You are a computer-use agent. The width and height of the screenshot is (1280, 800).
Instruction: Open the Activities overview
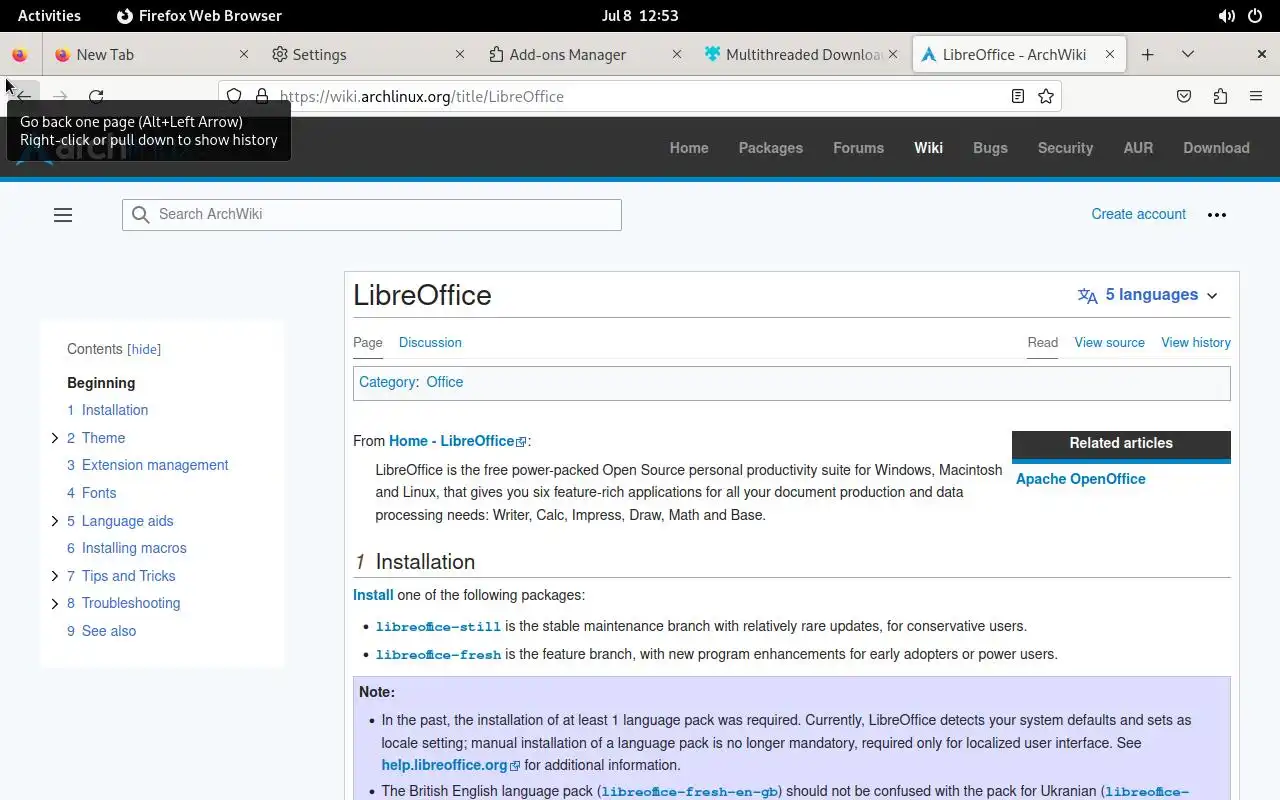click(x=49, y=16)
